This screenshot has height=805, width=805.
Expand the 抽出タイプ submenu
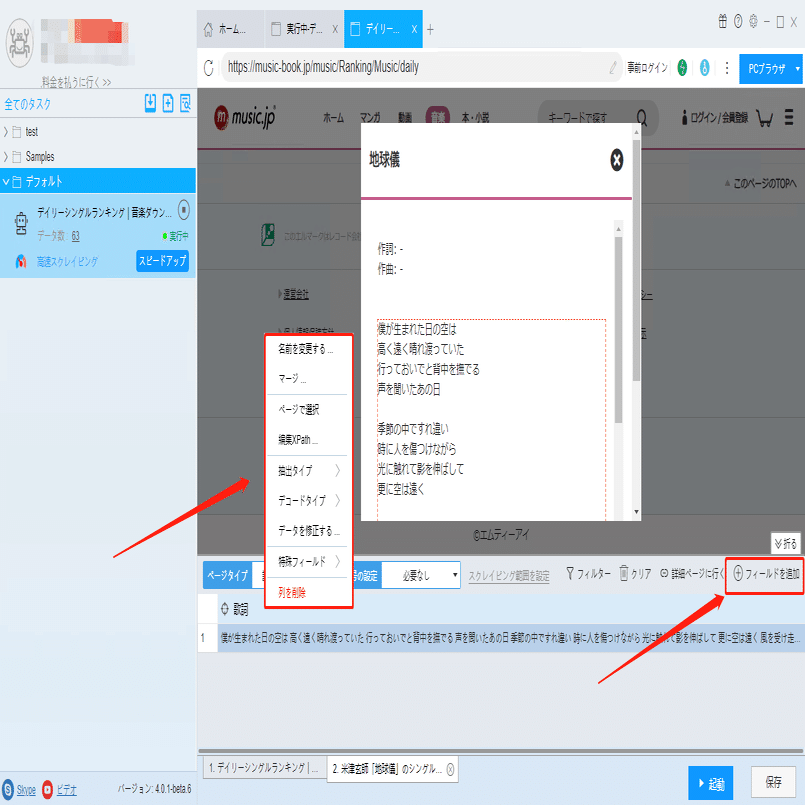point(309,470)
